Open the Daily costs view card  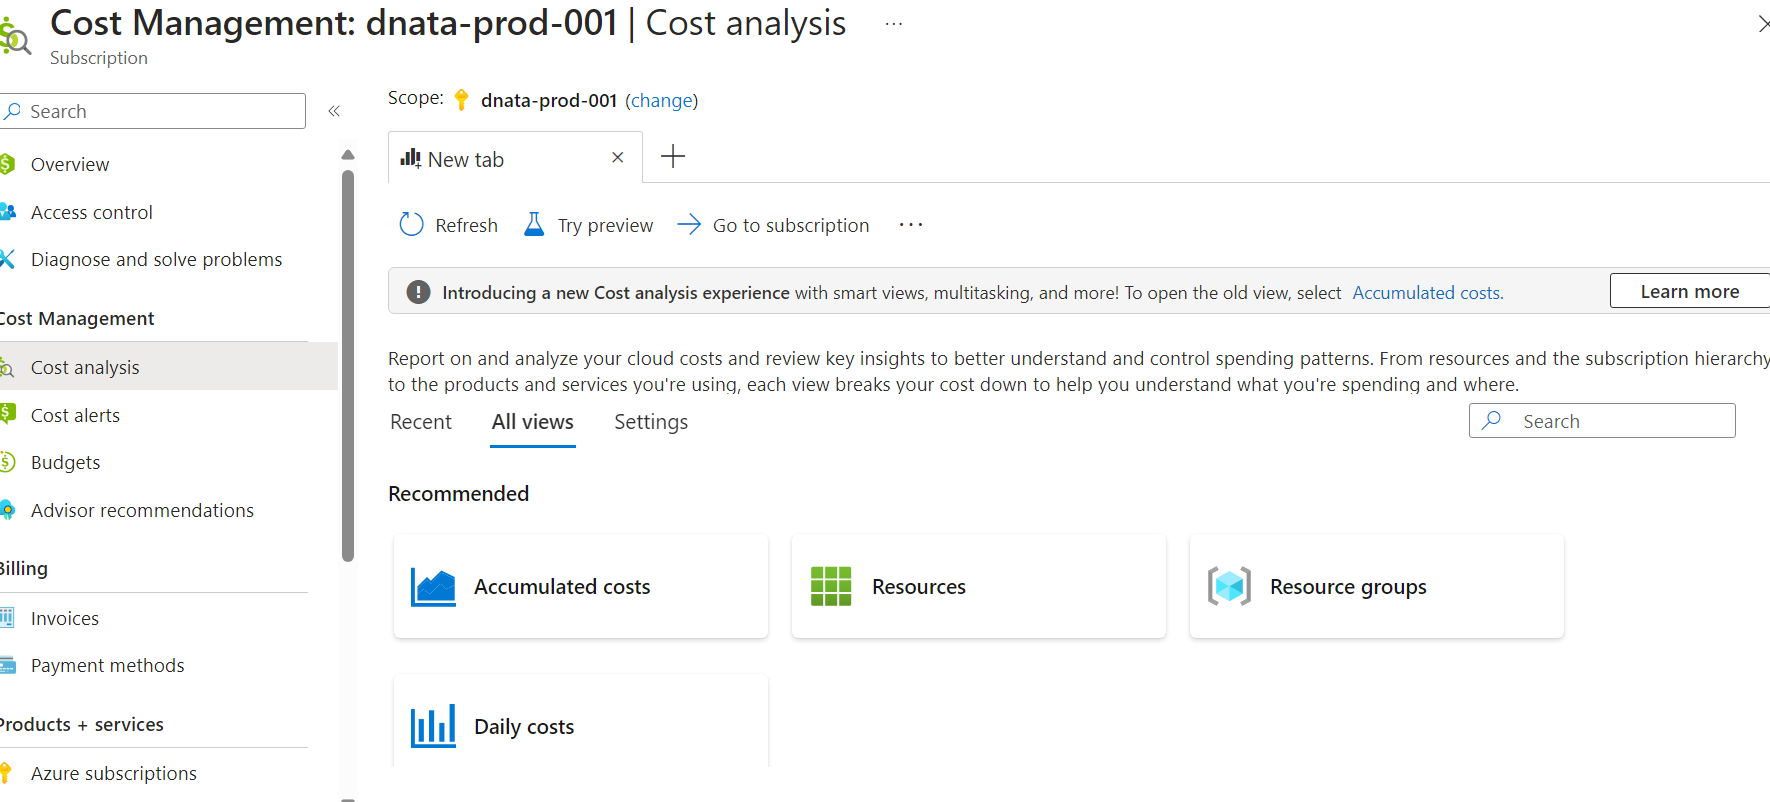(x=581, y=722)
